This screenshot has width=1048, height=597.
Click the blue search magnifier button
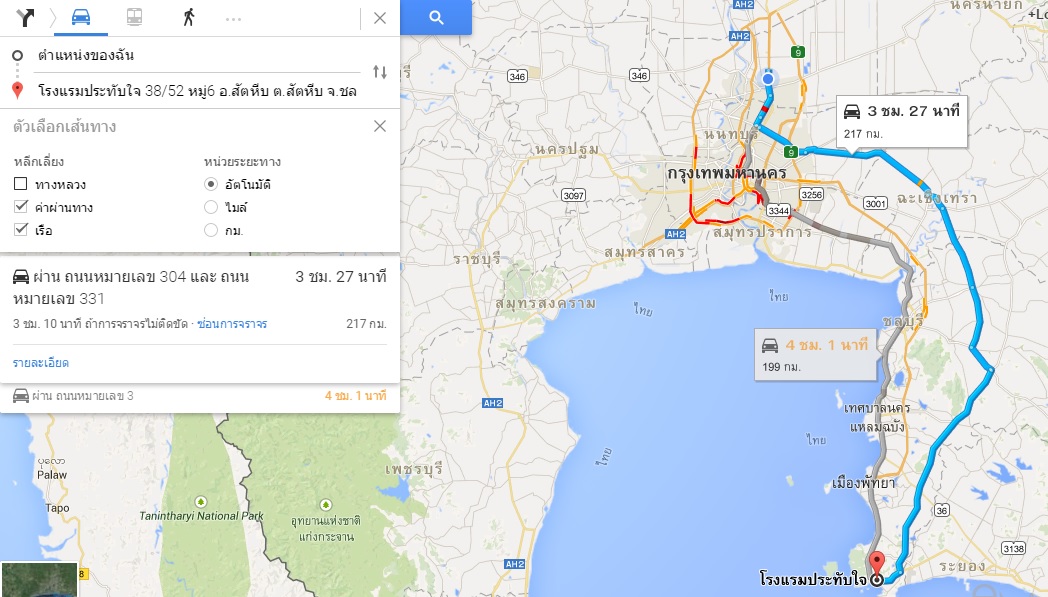436,17
